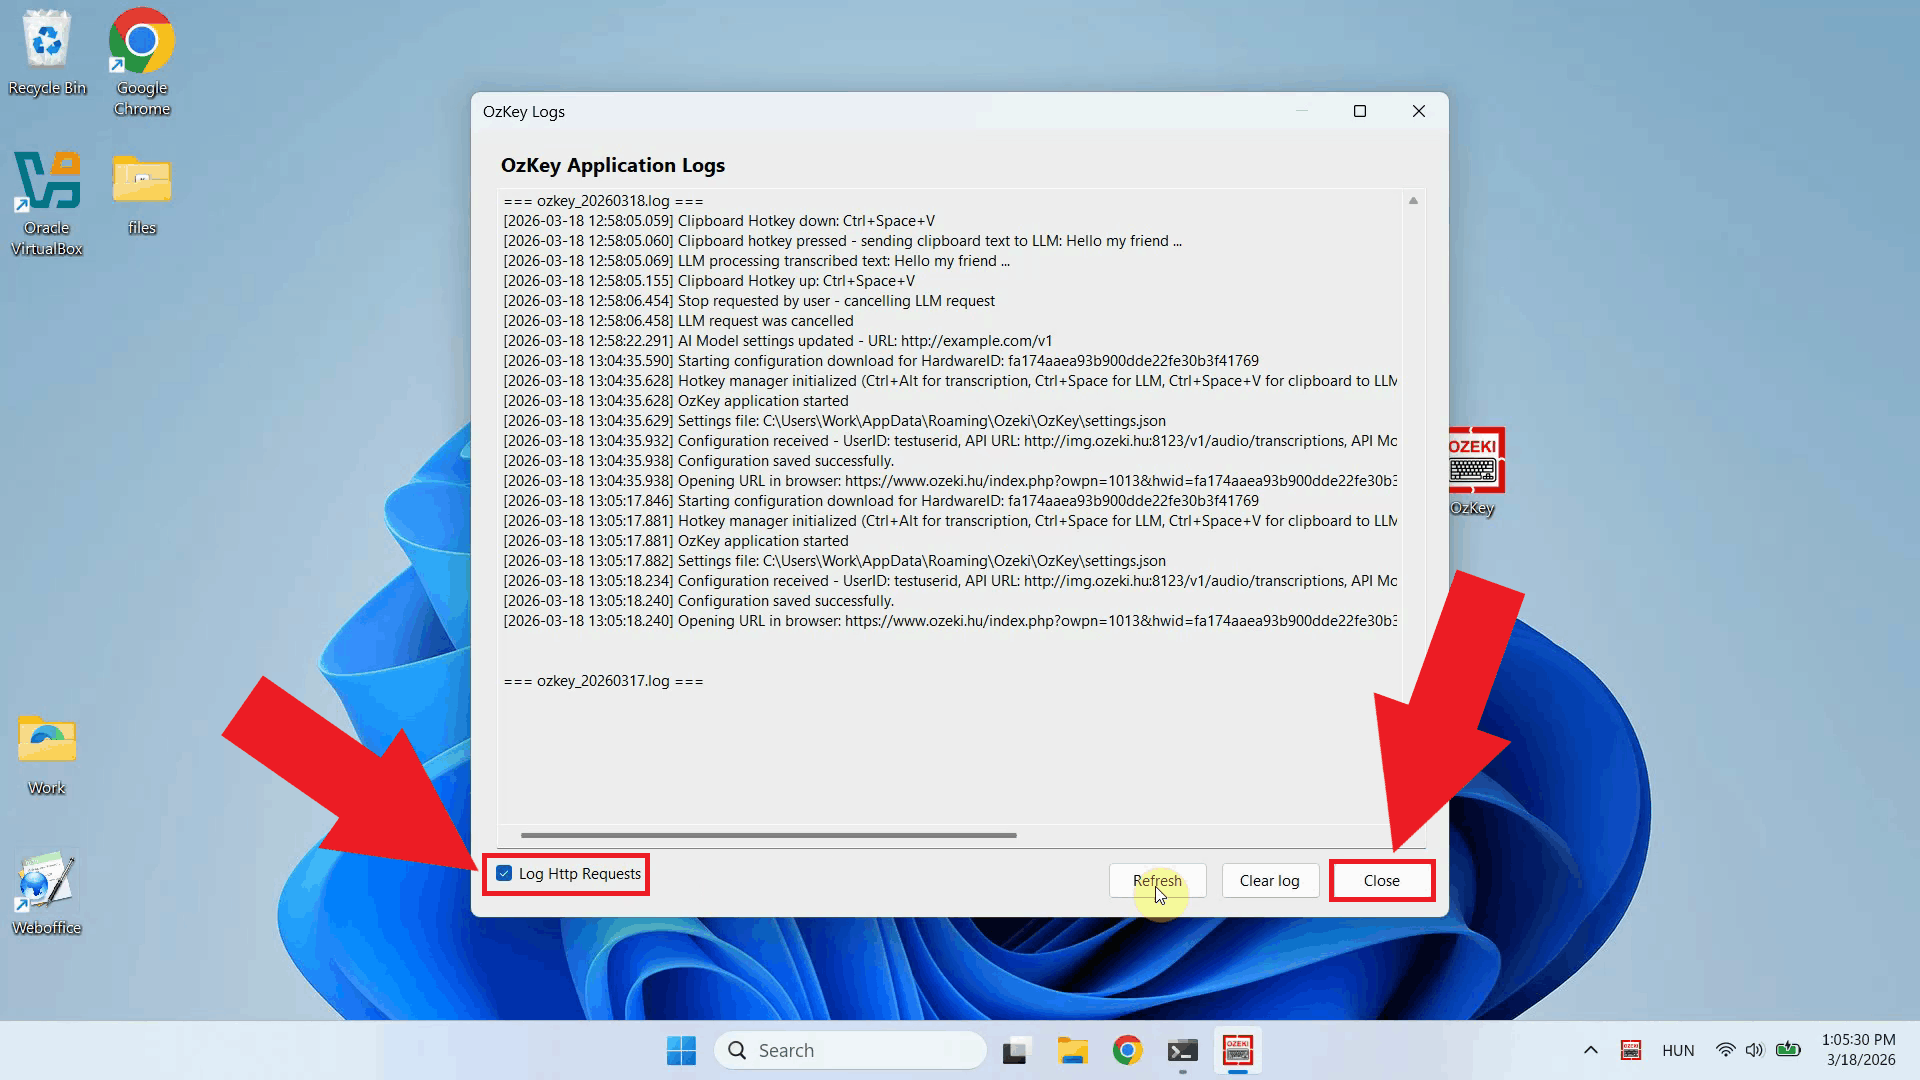
Task: Click the Windows Start button
Action: pos(681,1050)
